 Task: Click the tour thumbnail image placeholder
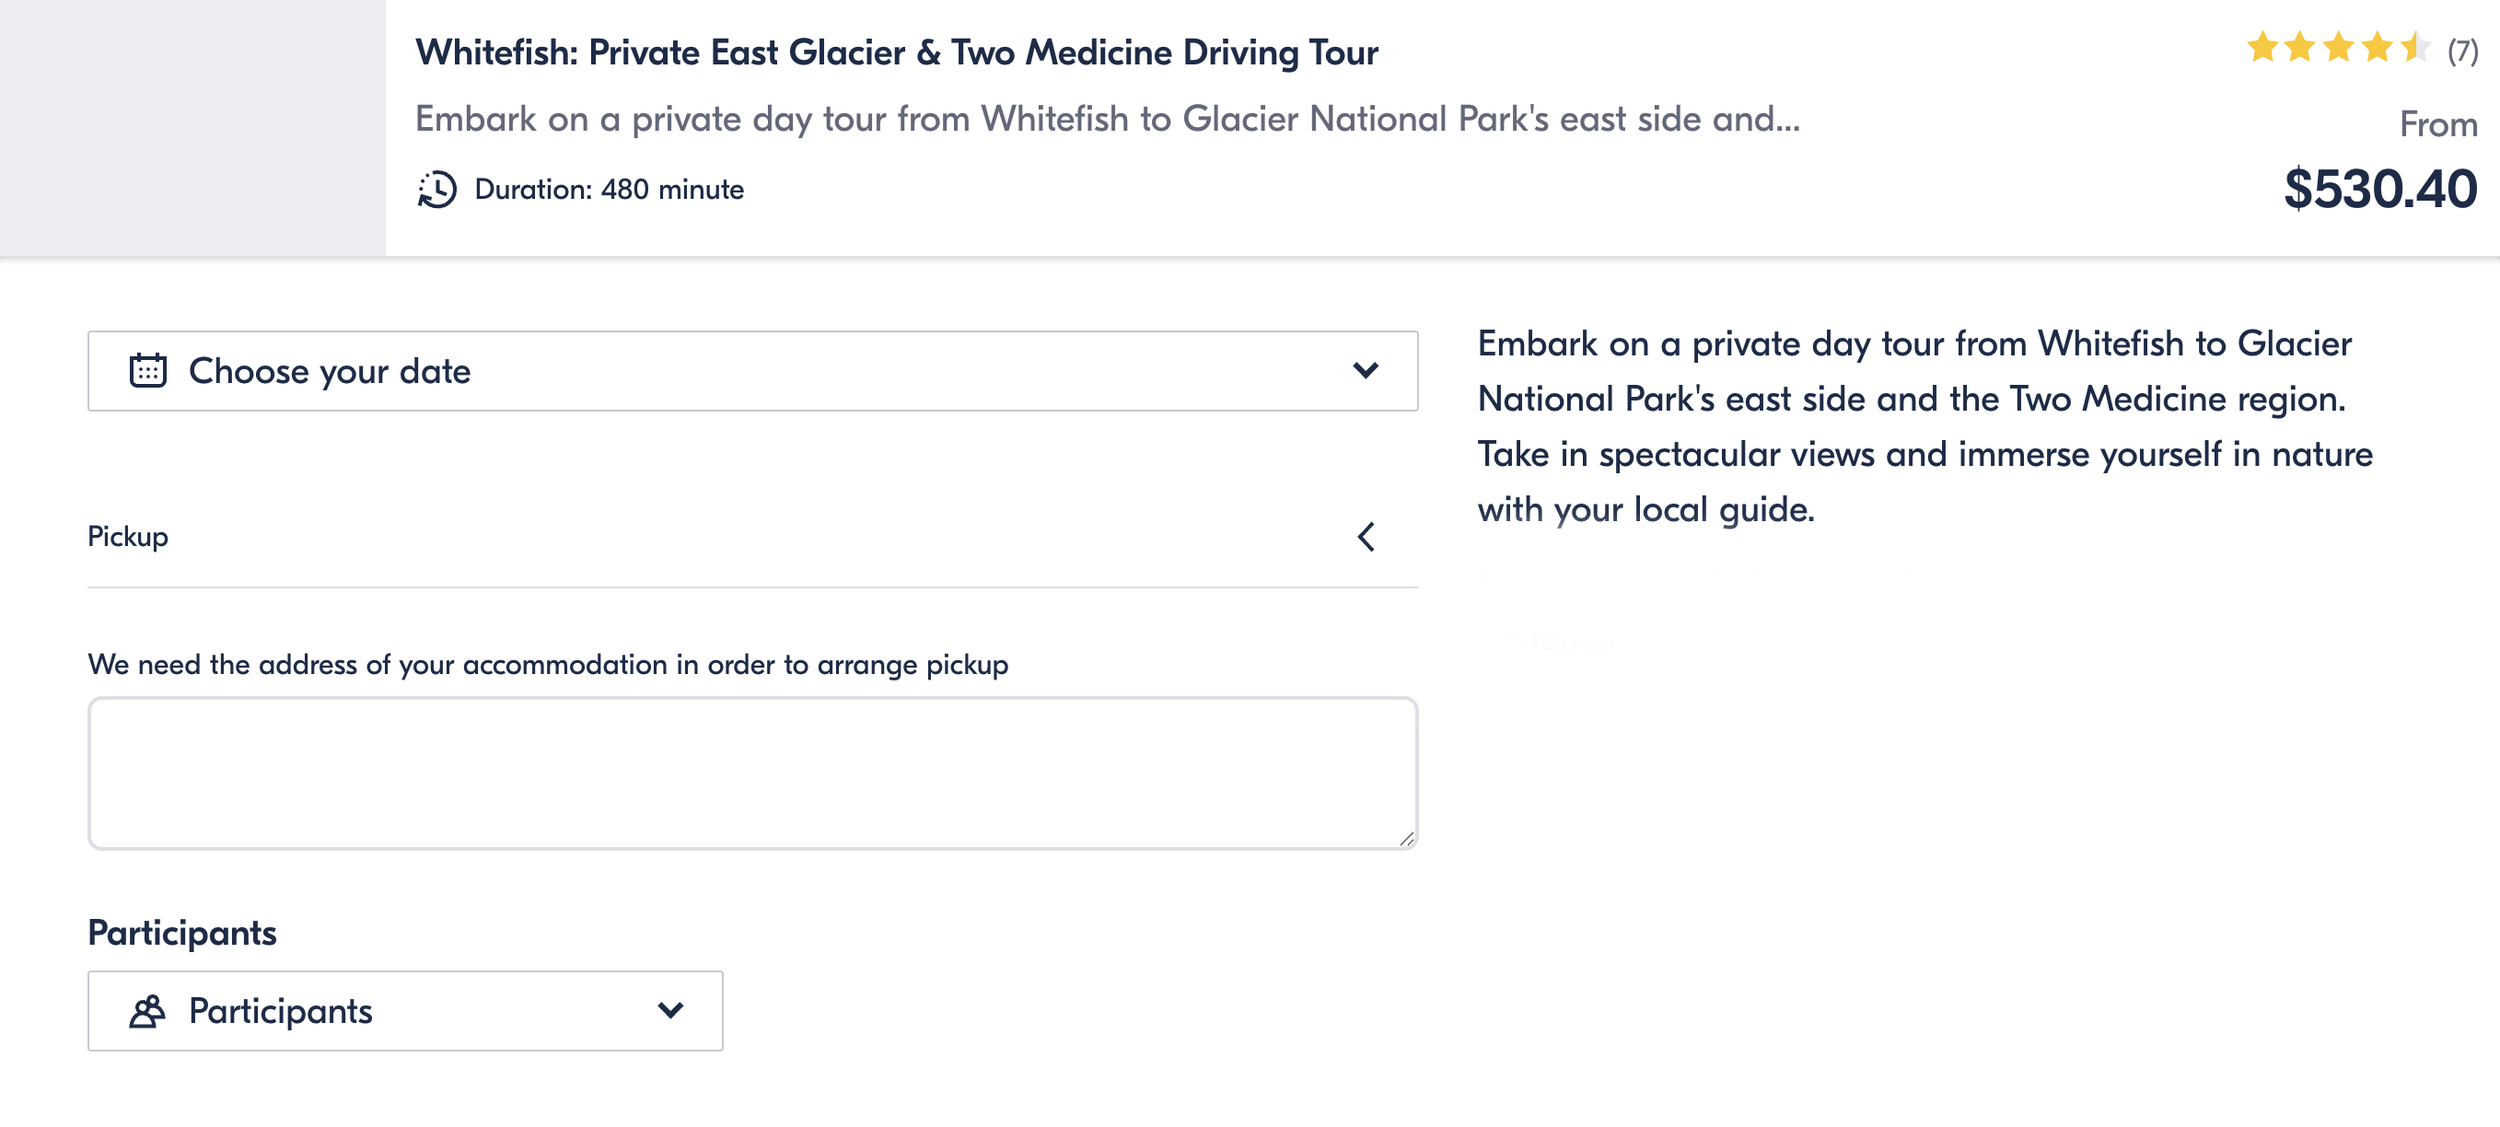(192, 127)
